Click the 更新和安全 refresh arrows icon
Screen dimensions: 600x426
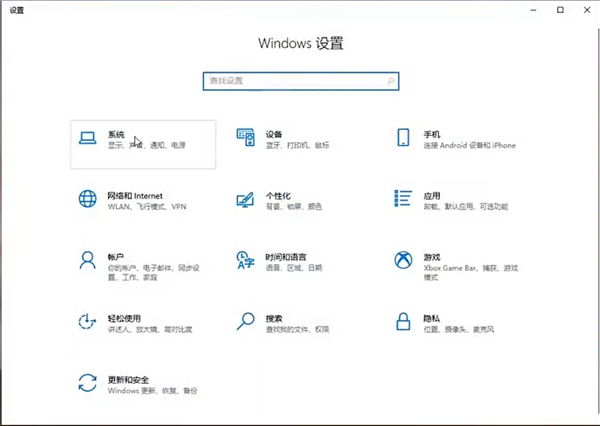click(x=88, y=382)
